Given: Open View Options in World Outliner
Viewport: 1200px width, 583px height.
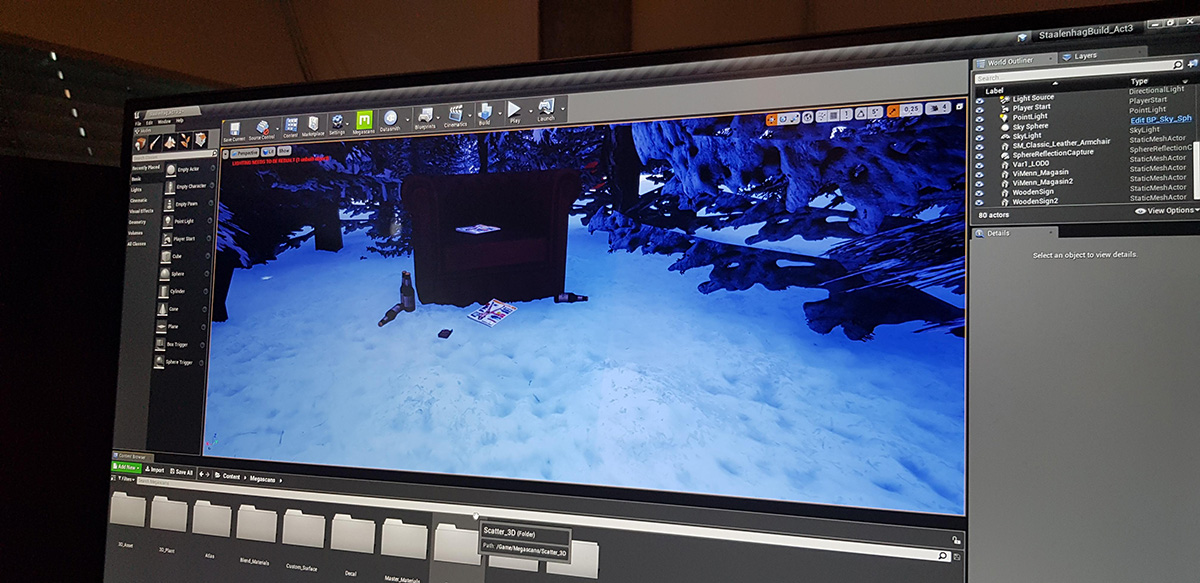Looking at the screenshot, I should [x=1165, y=211].
